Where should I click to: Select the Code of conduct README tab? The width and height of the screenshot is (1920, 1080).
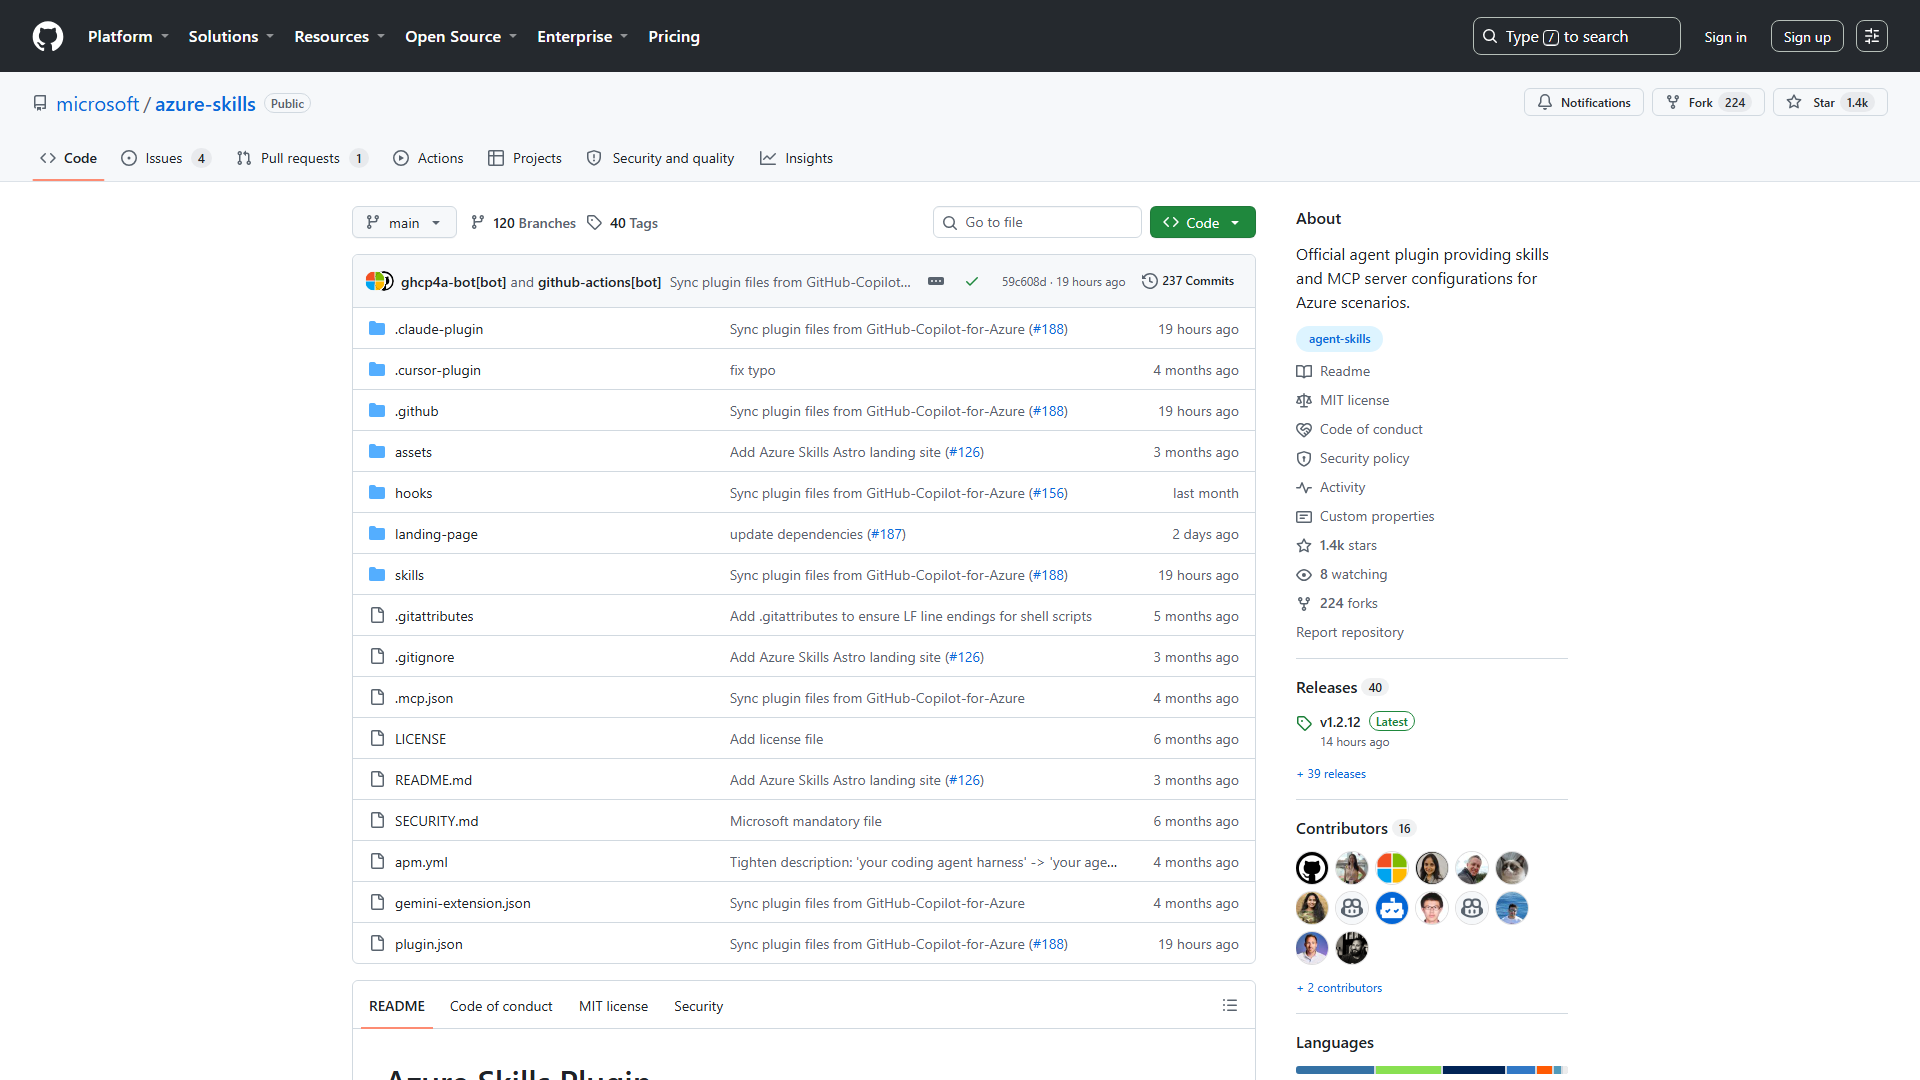[501, 1006]
